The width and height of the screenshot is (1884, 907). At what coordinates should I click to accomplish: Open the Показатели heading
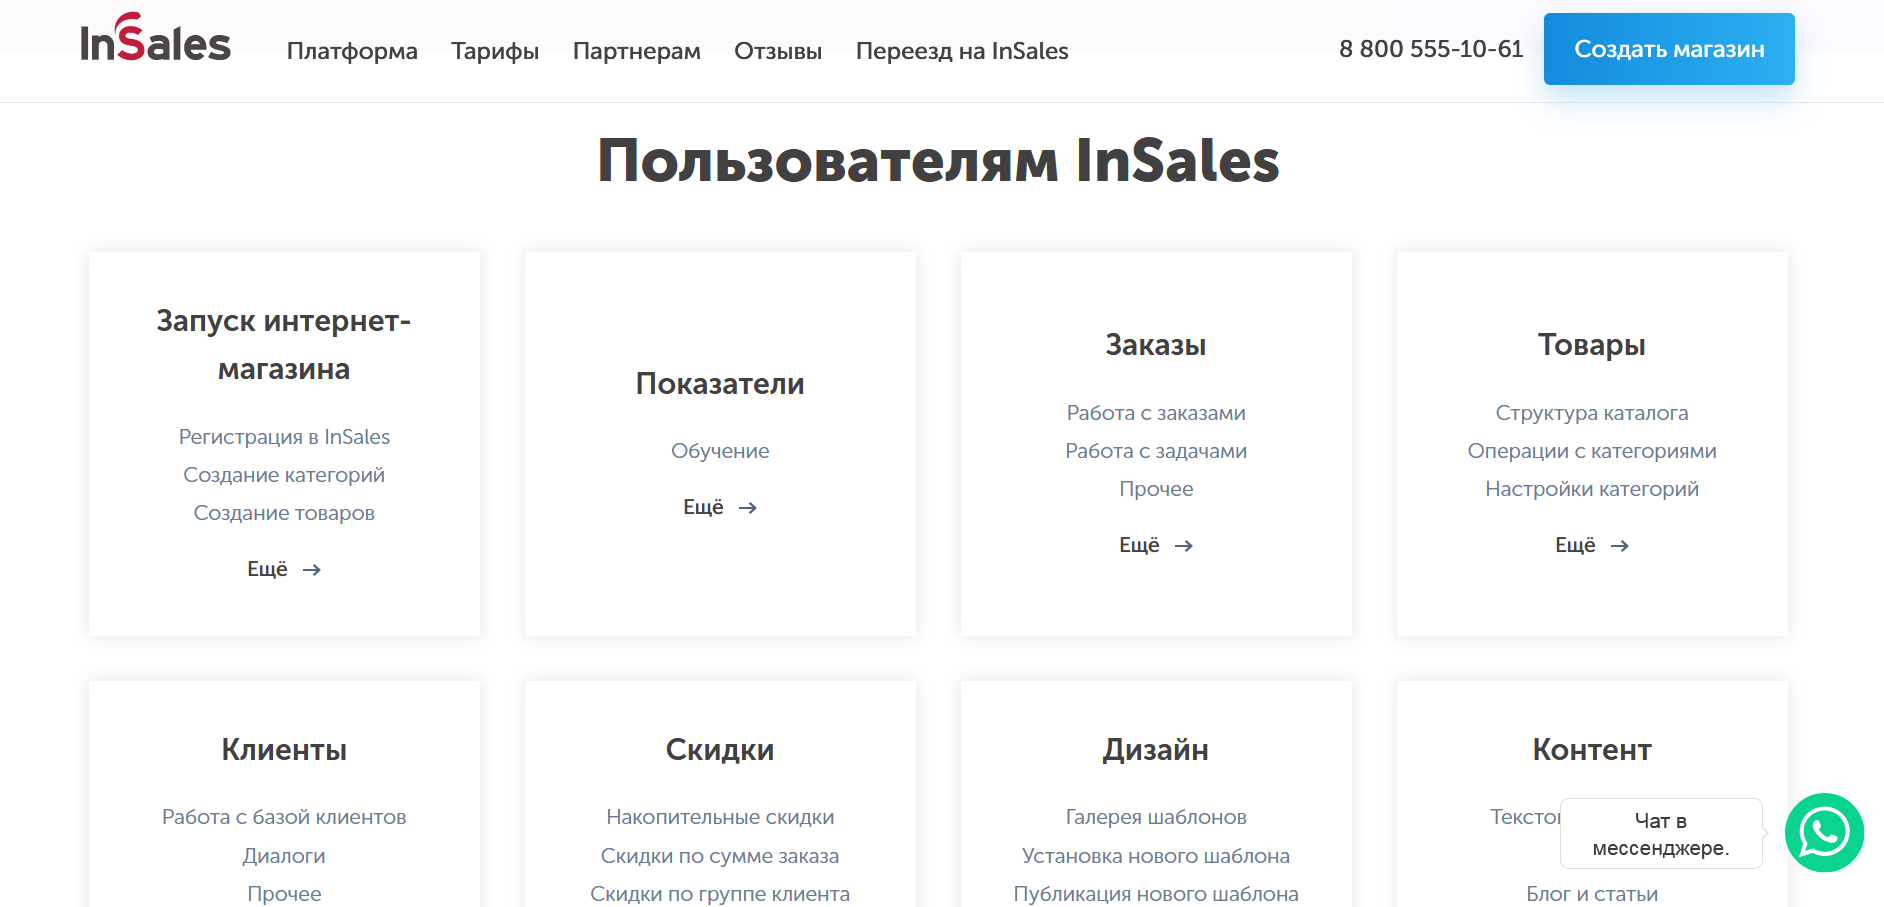click(x=720, y=384)
